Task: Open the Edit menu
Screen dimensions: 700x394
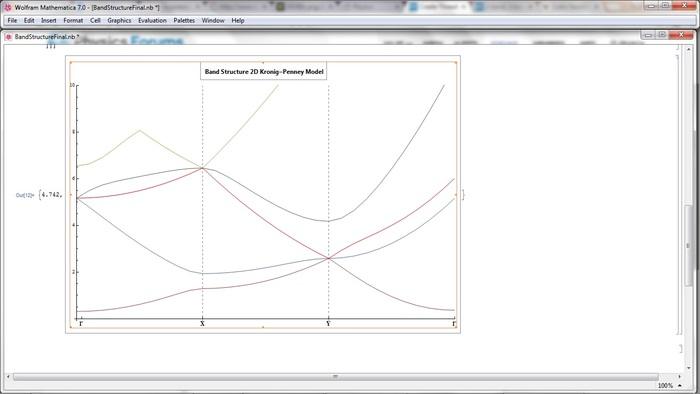Action: pos(29,21)
